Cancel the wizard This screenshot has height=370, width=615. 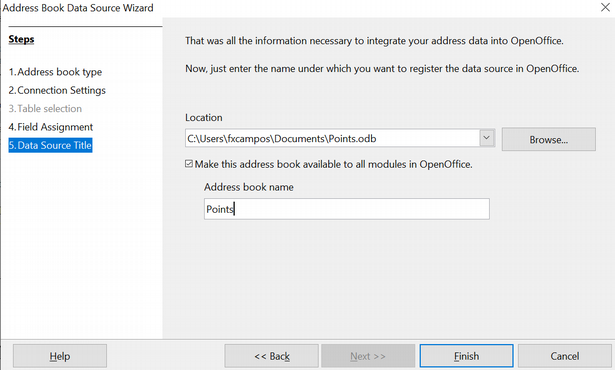pyautogui.click(x=564, y=356)
